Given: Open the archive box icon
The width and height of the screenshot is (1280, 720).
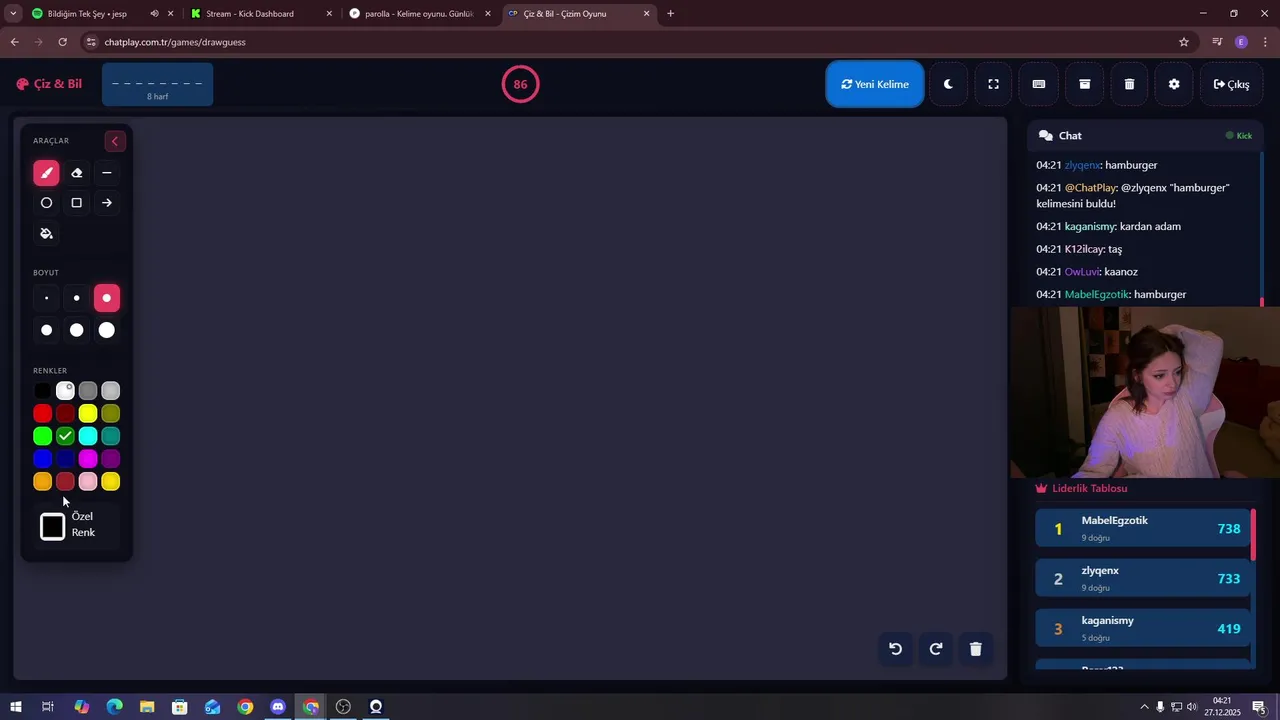Looking at the screenshot, I should [1084, 84].
